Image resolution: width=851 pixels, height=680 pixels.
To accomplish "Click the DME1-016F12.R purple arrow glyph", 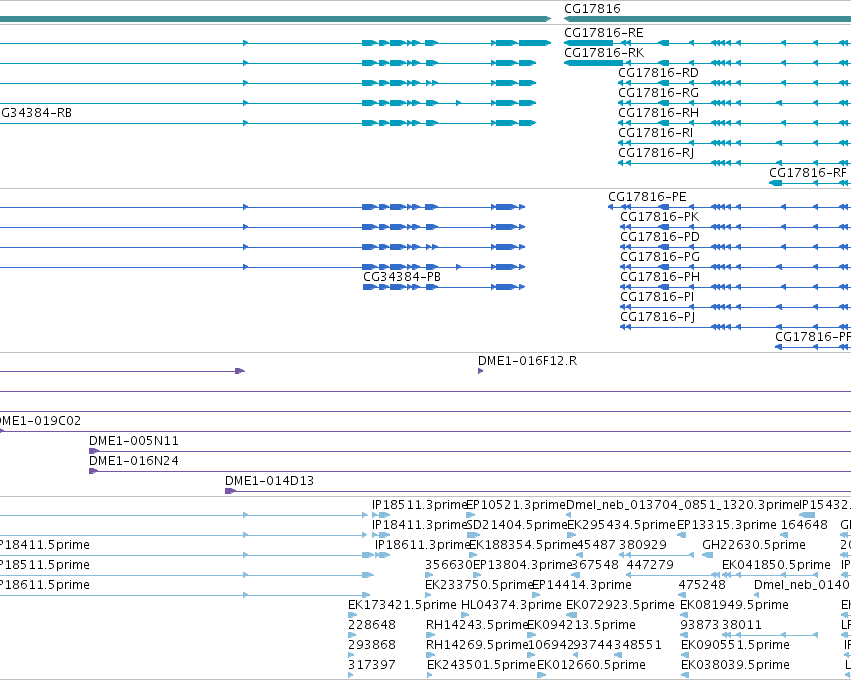I will [x=480, y=371].
